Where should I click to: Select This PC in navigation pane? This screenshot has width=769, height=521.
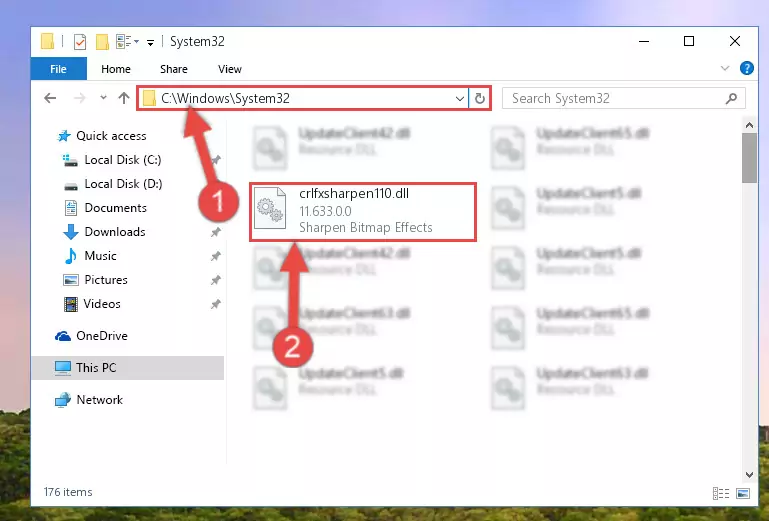pos(128,367)
